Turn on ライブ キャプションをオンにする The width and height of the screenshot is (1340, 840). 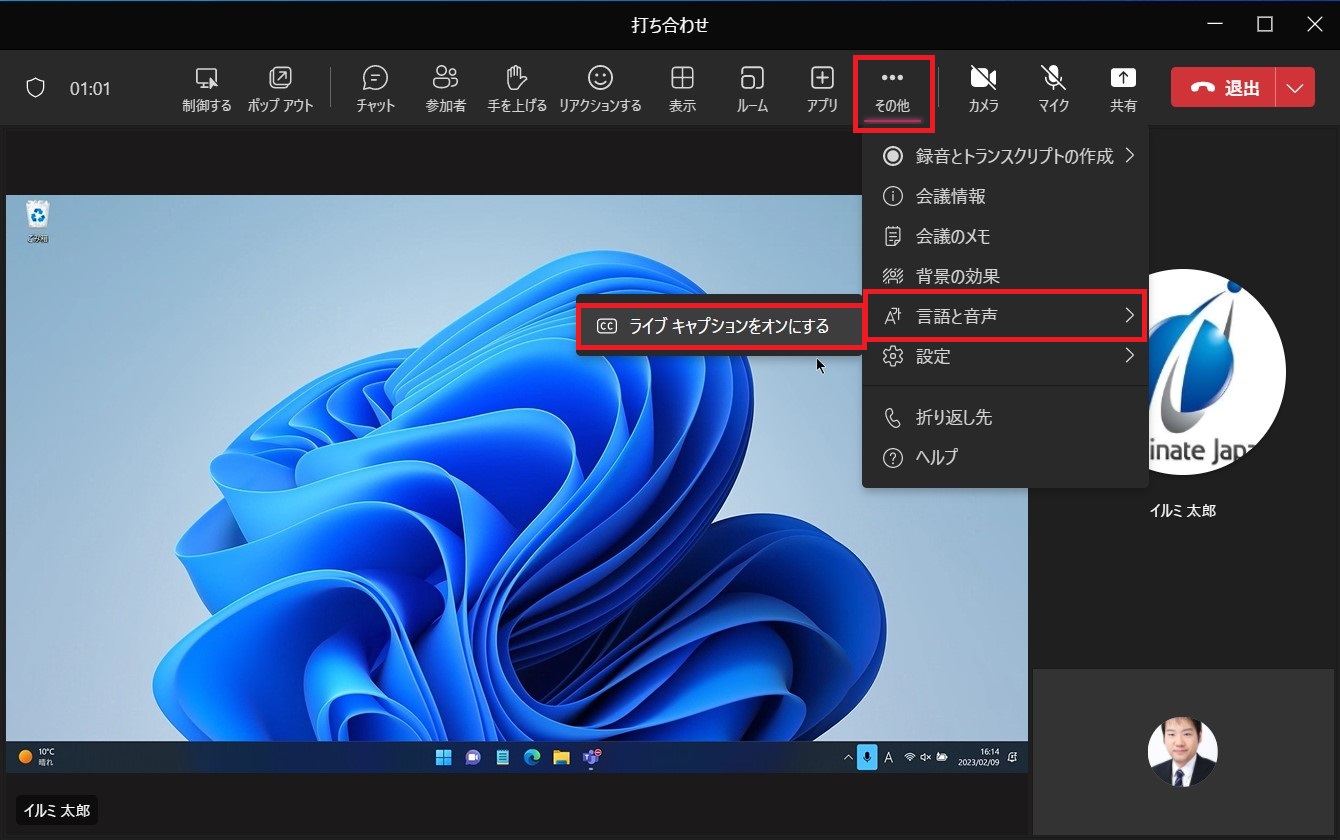(x=719, y=326)
